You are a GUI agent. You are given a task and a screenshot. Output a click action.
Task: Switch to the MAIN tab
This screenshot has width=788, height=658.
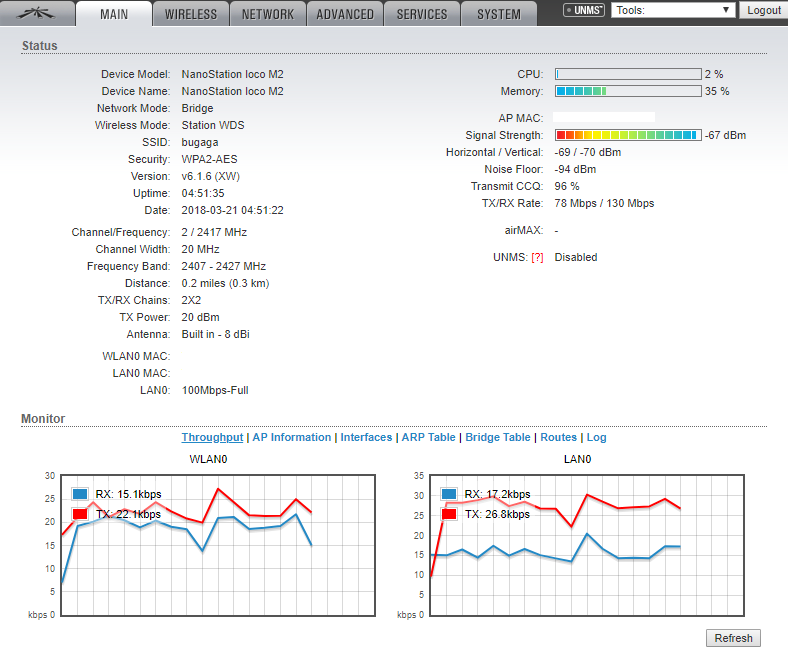[114, 14]
